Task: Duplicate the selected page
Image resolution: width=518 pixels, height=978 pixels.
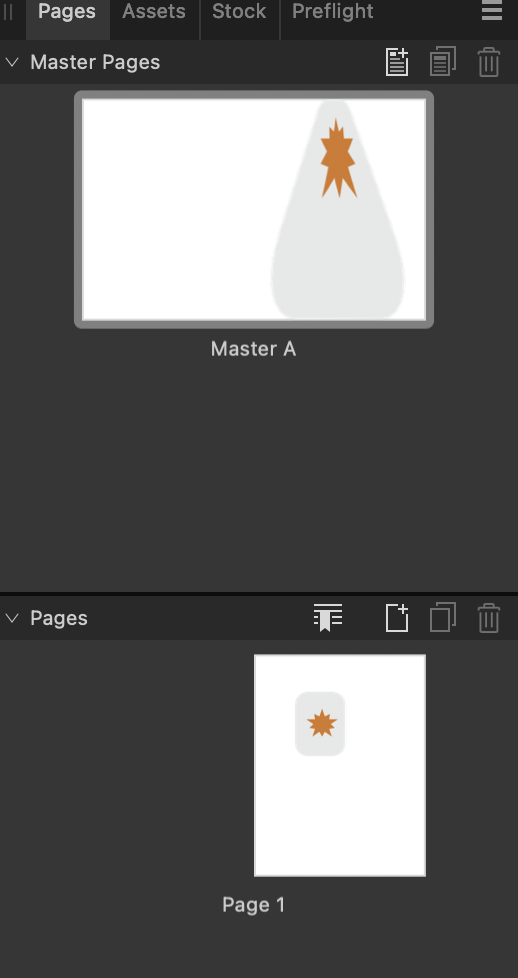Action: tap(443, 617)
